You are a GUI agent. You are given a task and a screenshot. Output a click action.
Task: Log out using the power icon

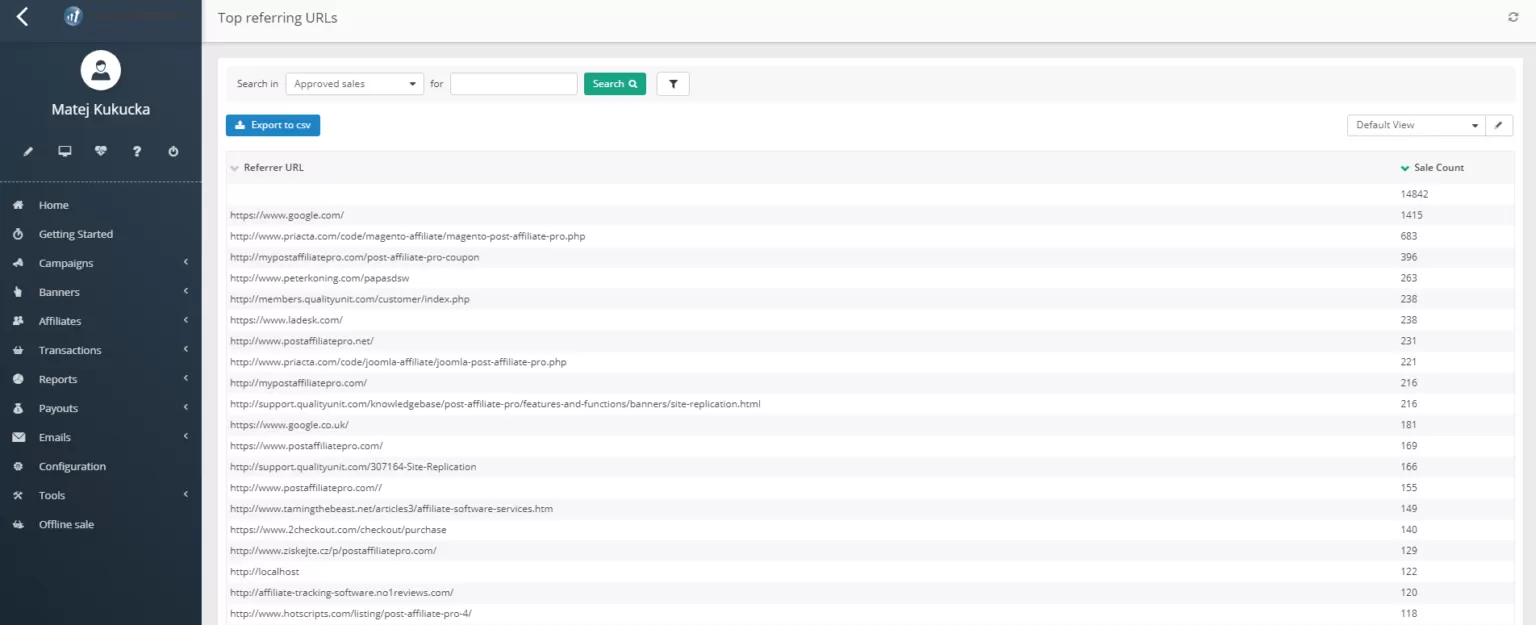[x=171, y=150]
